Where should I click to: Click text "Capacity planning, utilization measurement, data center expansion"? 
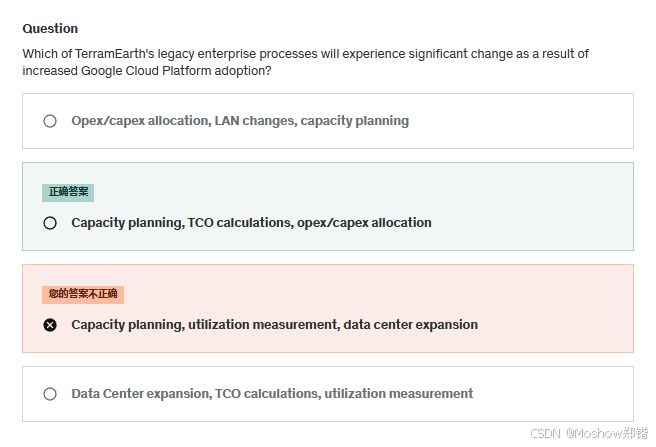pyautogui.click(x=274, y=325)
